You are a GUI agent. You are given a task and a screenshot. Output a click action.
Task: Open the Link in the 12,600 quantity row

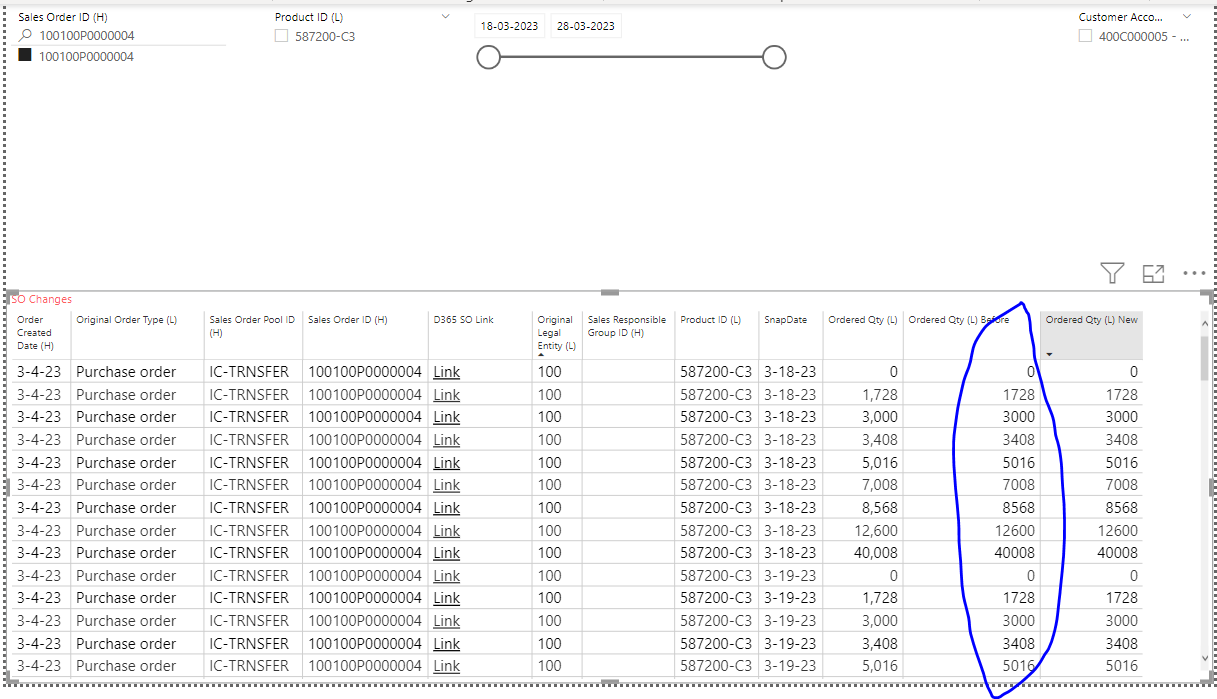pos(446,531)
